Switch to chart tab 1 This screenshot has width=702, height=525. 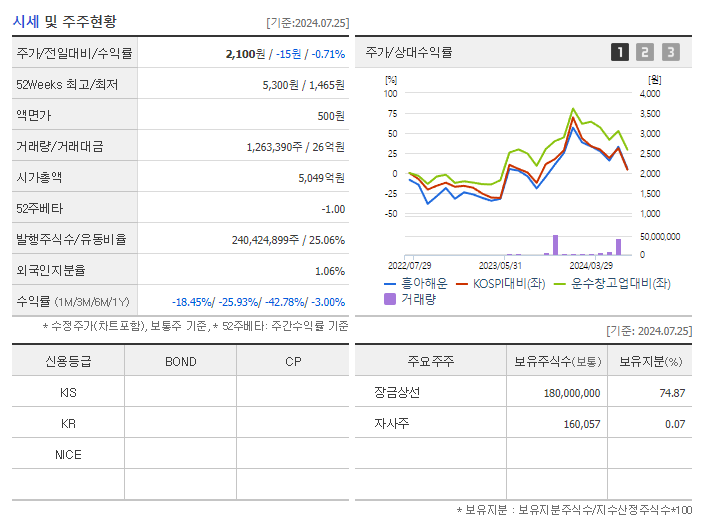click(x=620, y=52)
